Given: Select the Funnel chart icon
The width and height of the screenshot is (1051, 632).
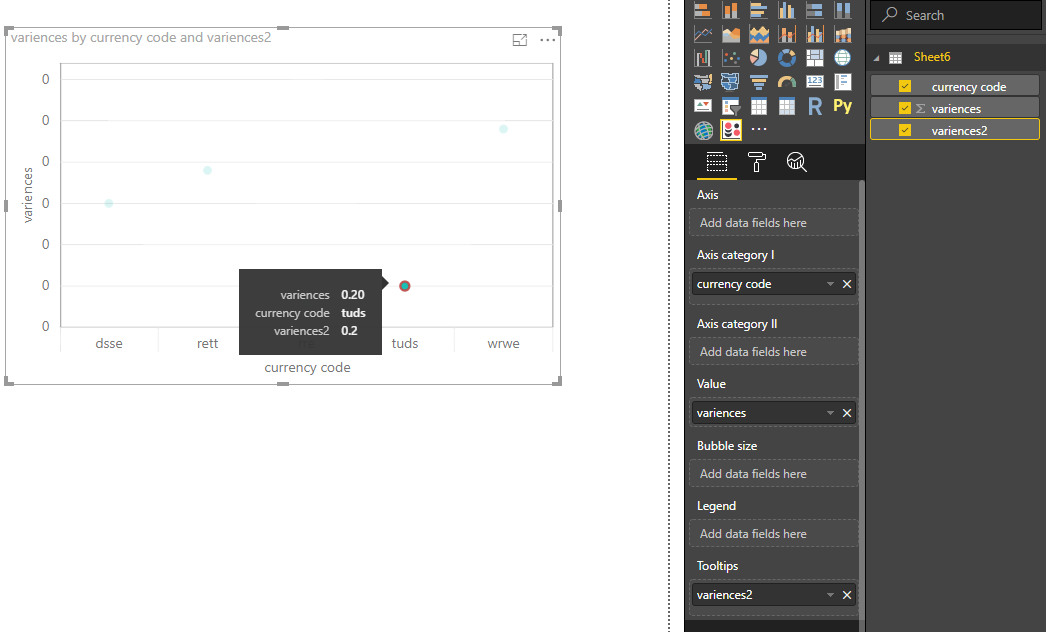Looking at the screenshot, I should click(759, 82).
